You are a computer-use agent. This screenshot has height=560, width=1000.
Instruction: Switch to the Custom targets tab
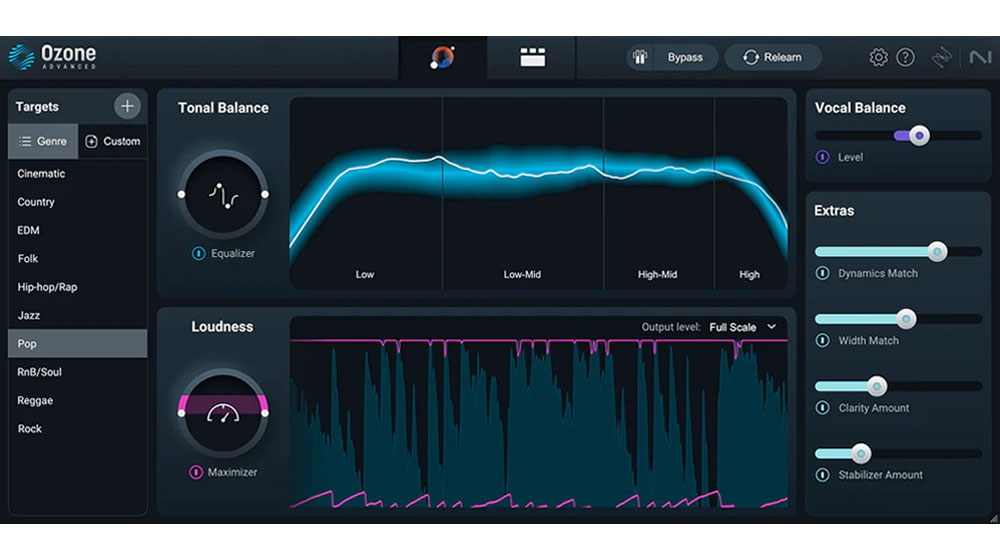[x=112, y=141]
